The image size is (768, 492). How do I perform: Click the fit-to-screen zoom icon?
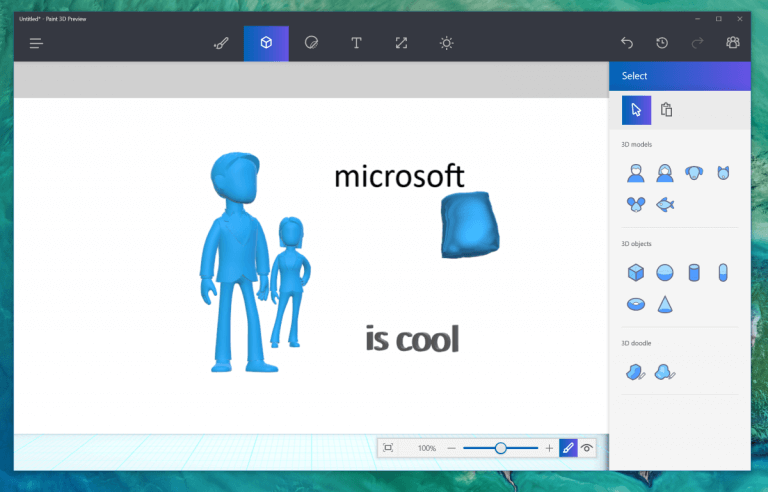(x=388, y=448)
